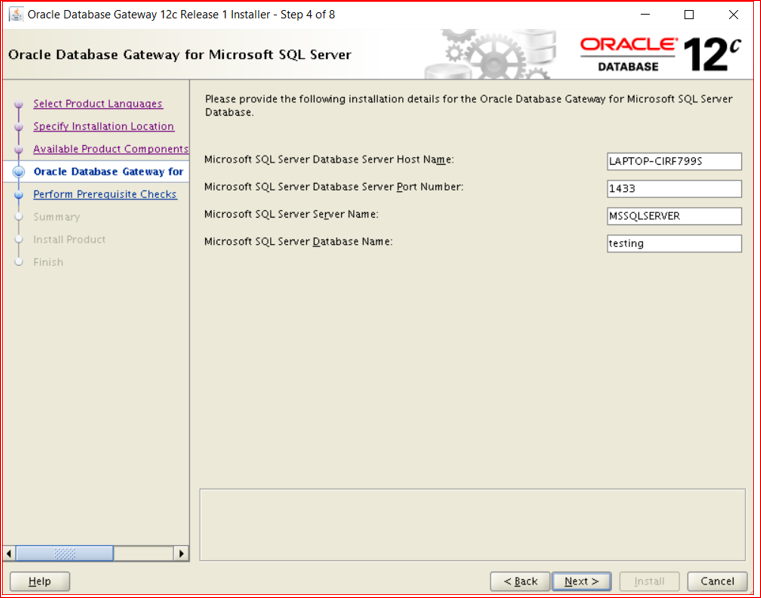This screenshot has height=598, width=761.
Task: Jump to Perform Prerequisite Checks step
Action: pyautogui.click(x=105, y=194)
